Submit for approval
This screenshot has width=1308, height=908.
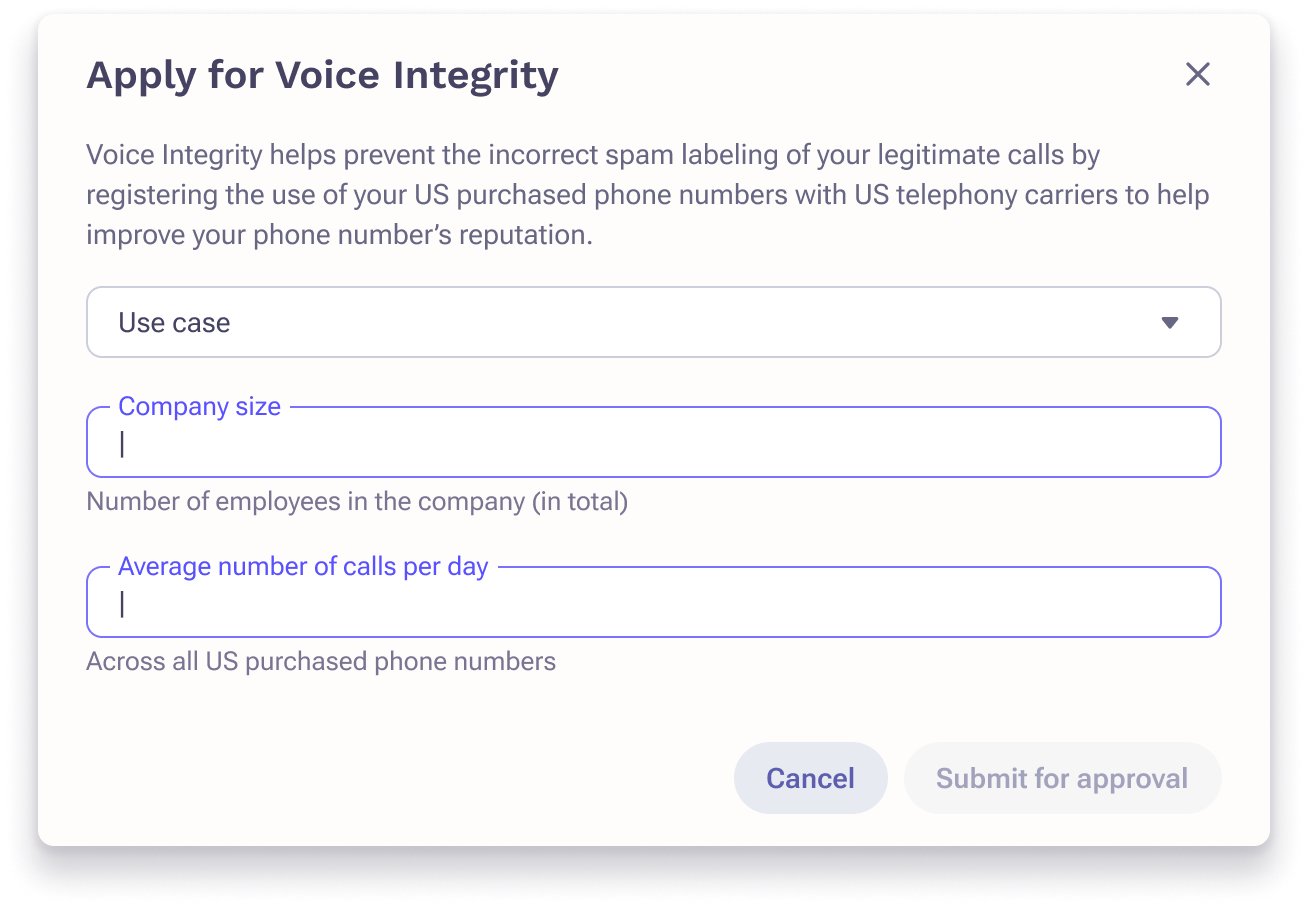pyautogui.click(x=1062, y=778)
